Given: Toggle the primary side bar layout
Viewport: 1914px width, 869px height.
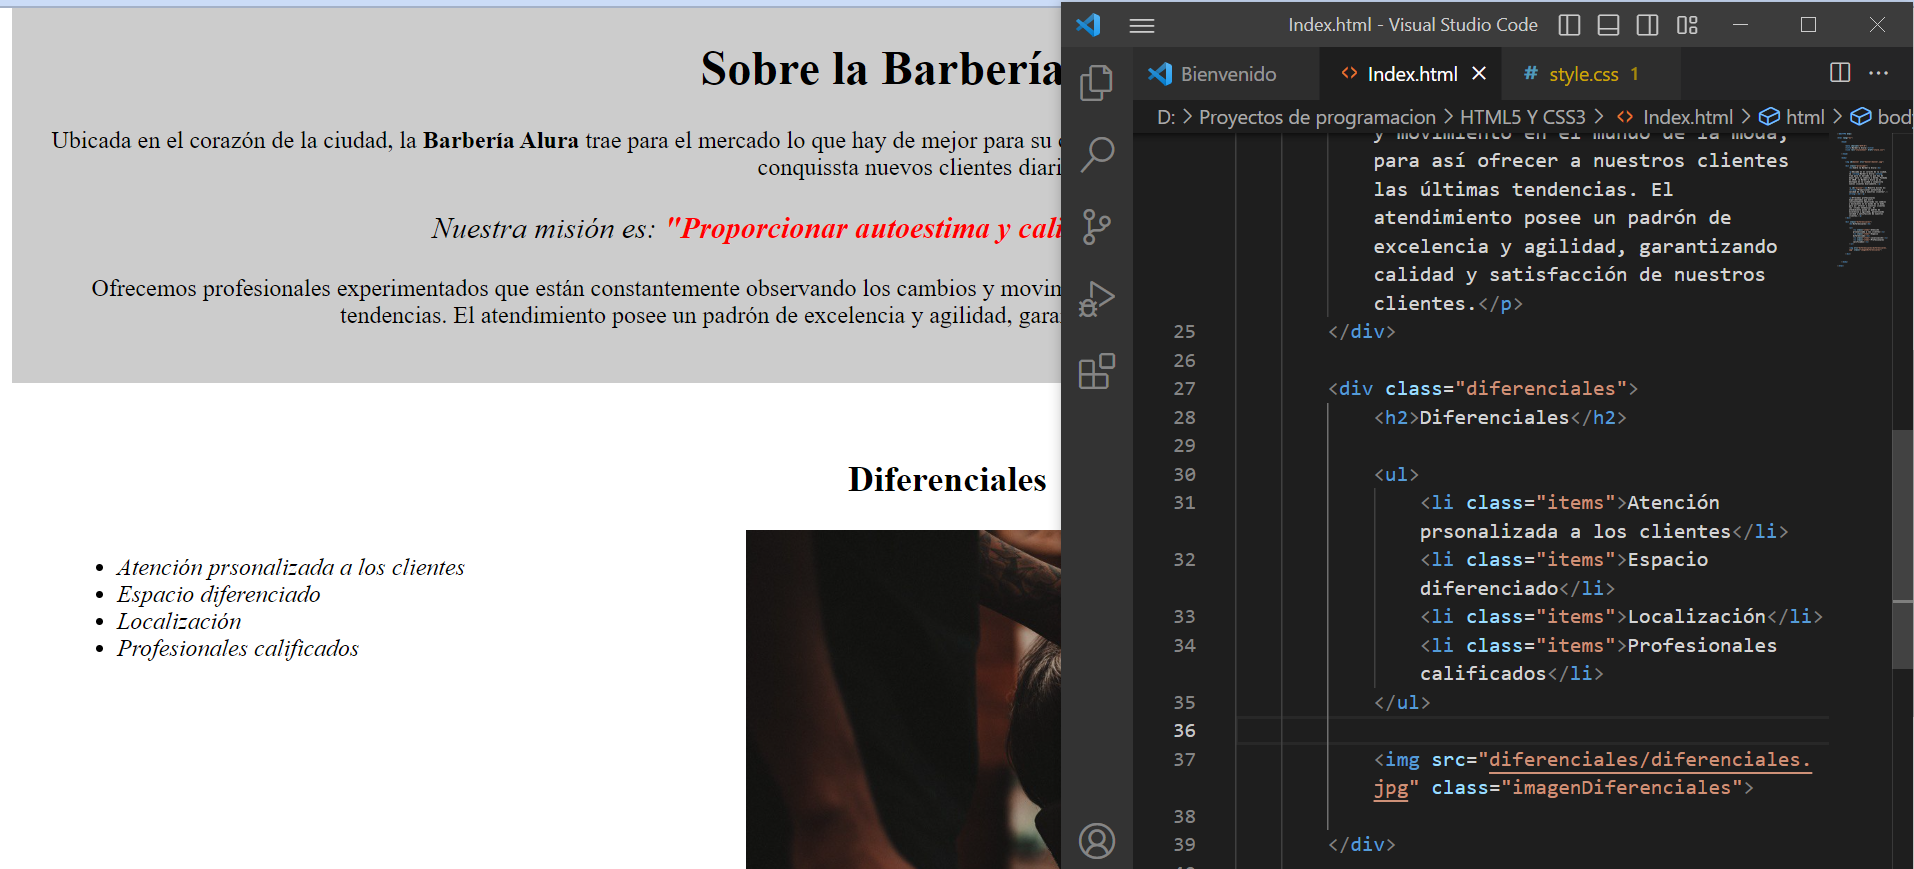Looking at the screenshot, I should [1569, 25].
